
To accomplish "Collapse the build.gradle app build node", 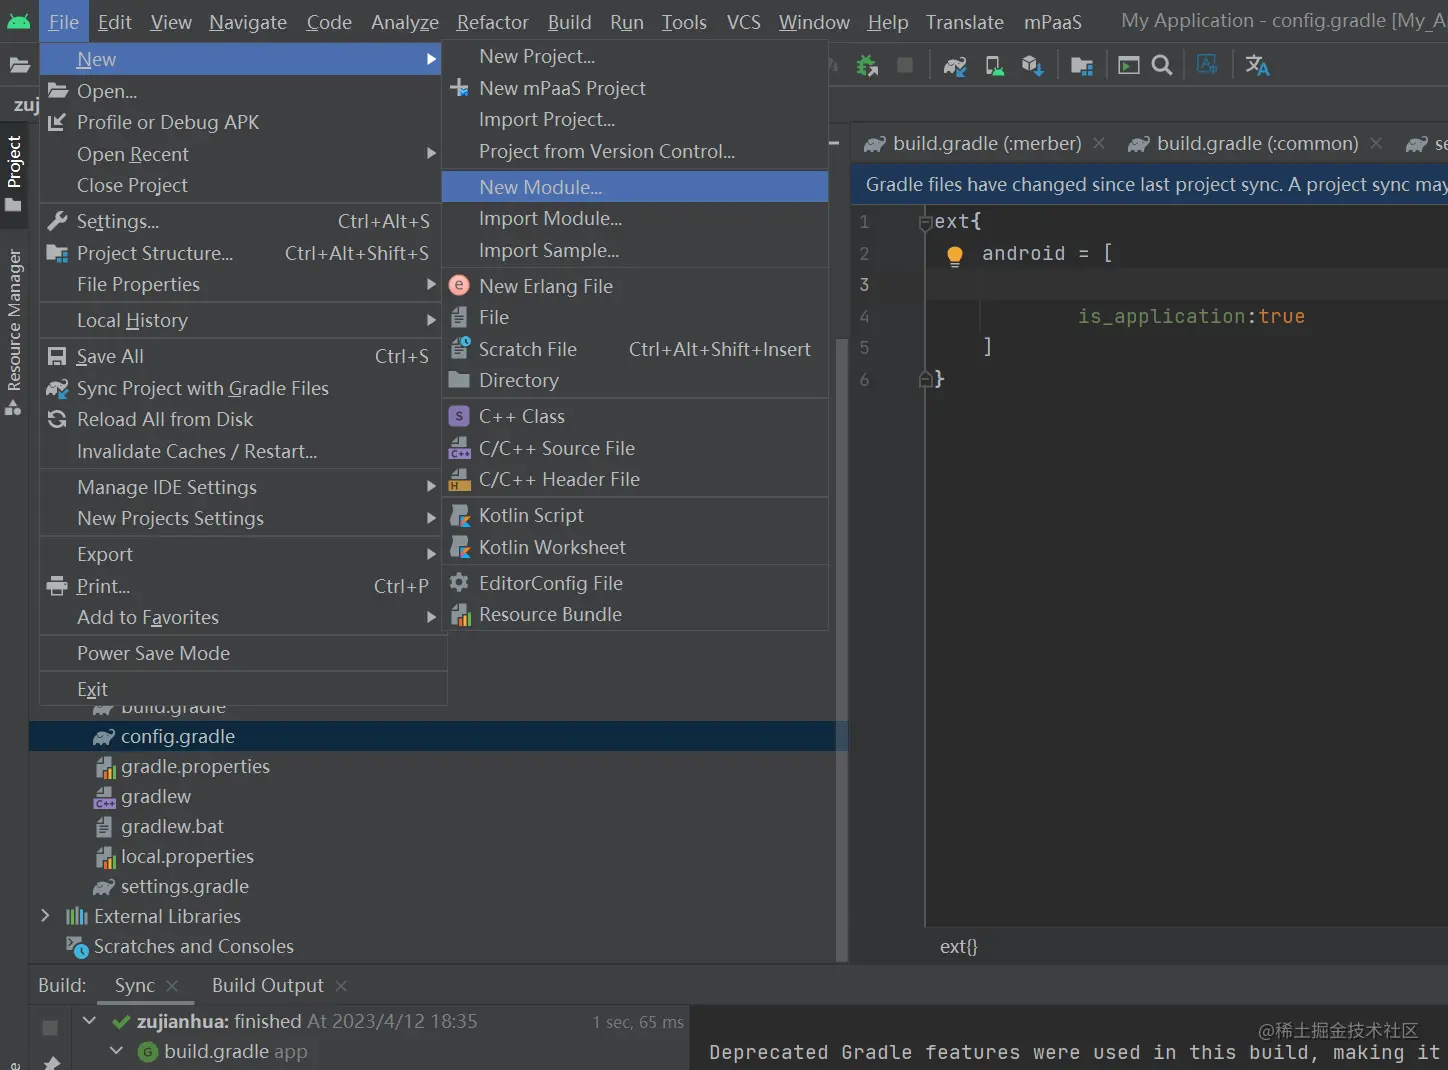I will (x=117, y=1051).
